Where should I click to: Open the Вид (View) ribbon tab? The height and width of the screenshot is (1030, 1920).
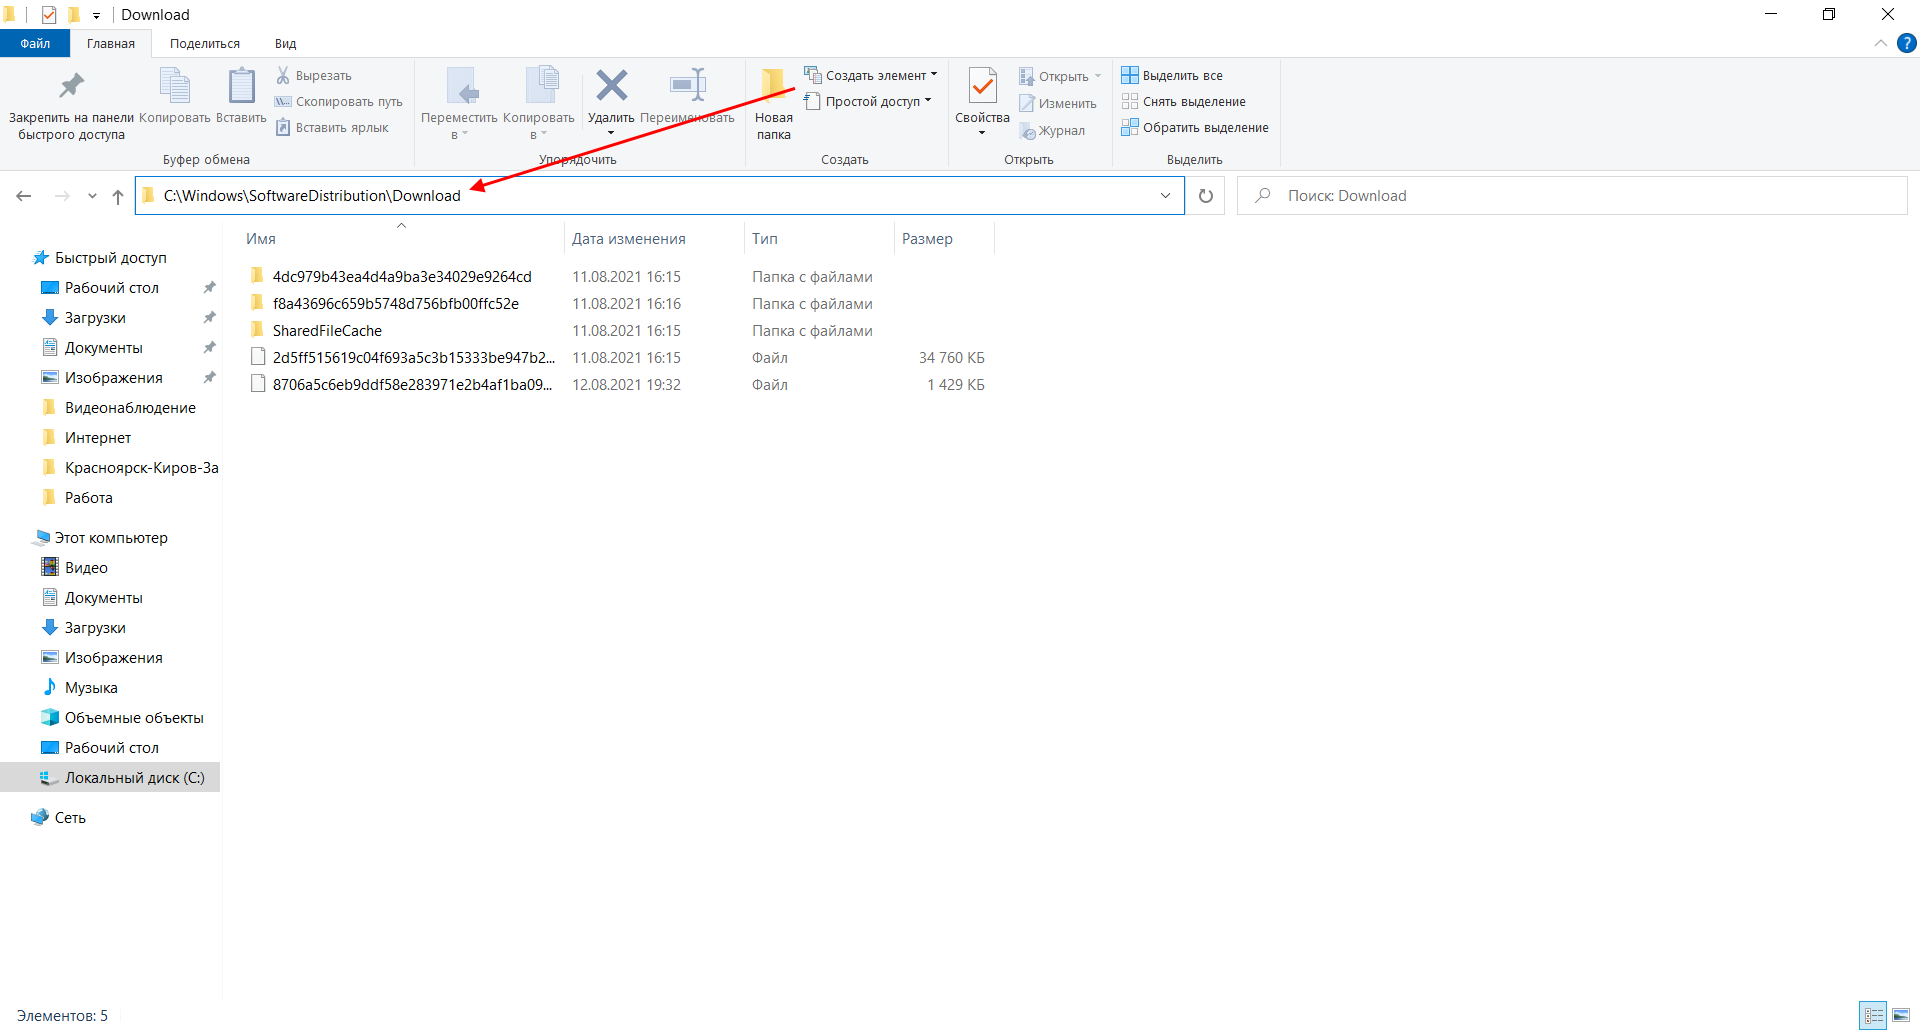coord(285,44)
